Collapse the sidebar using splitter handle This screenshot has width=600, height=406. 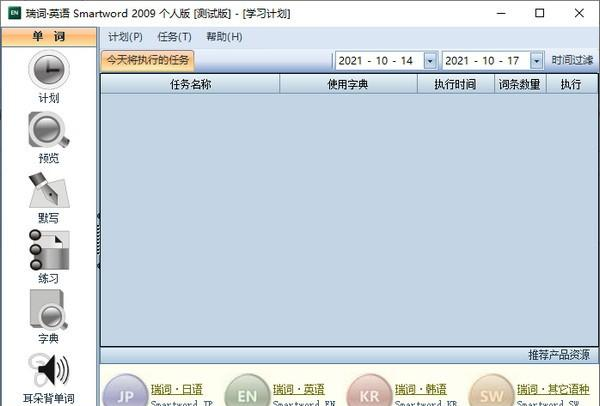(x=99, y=240)
